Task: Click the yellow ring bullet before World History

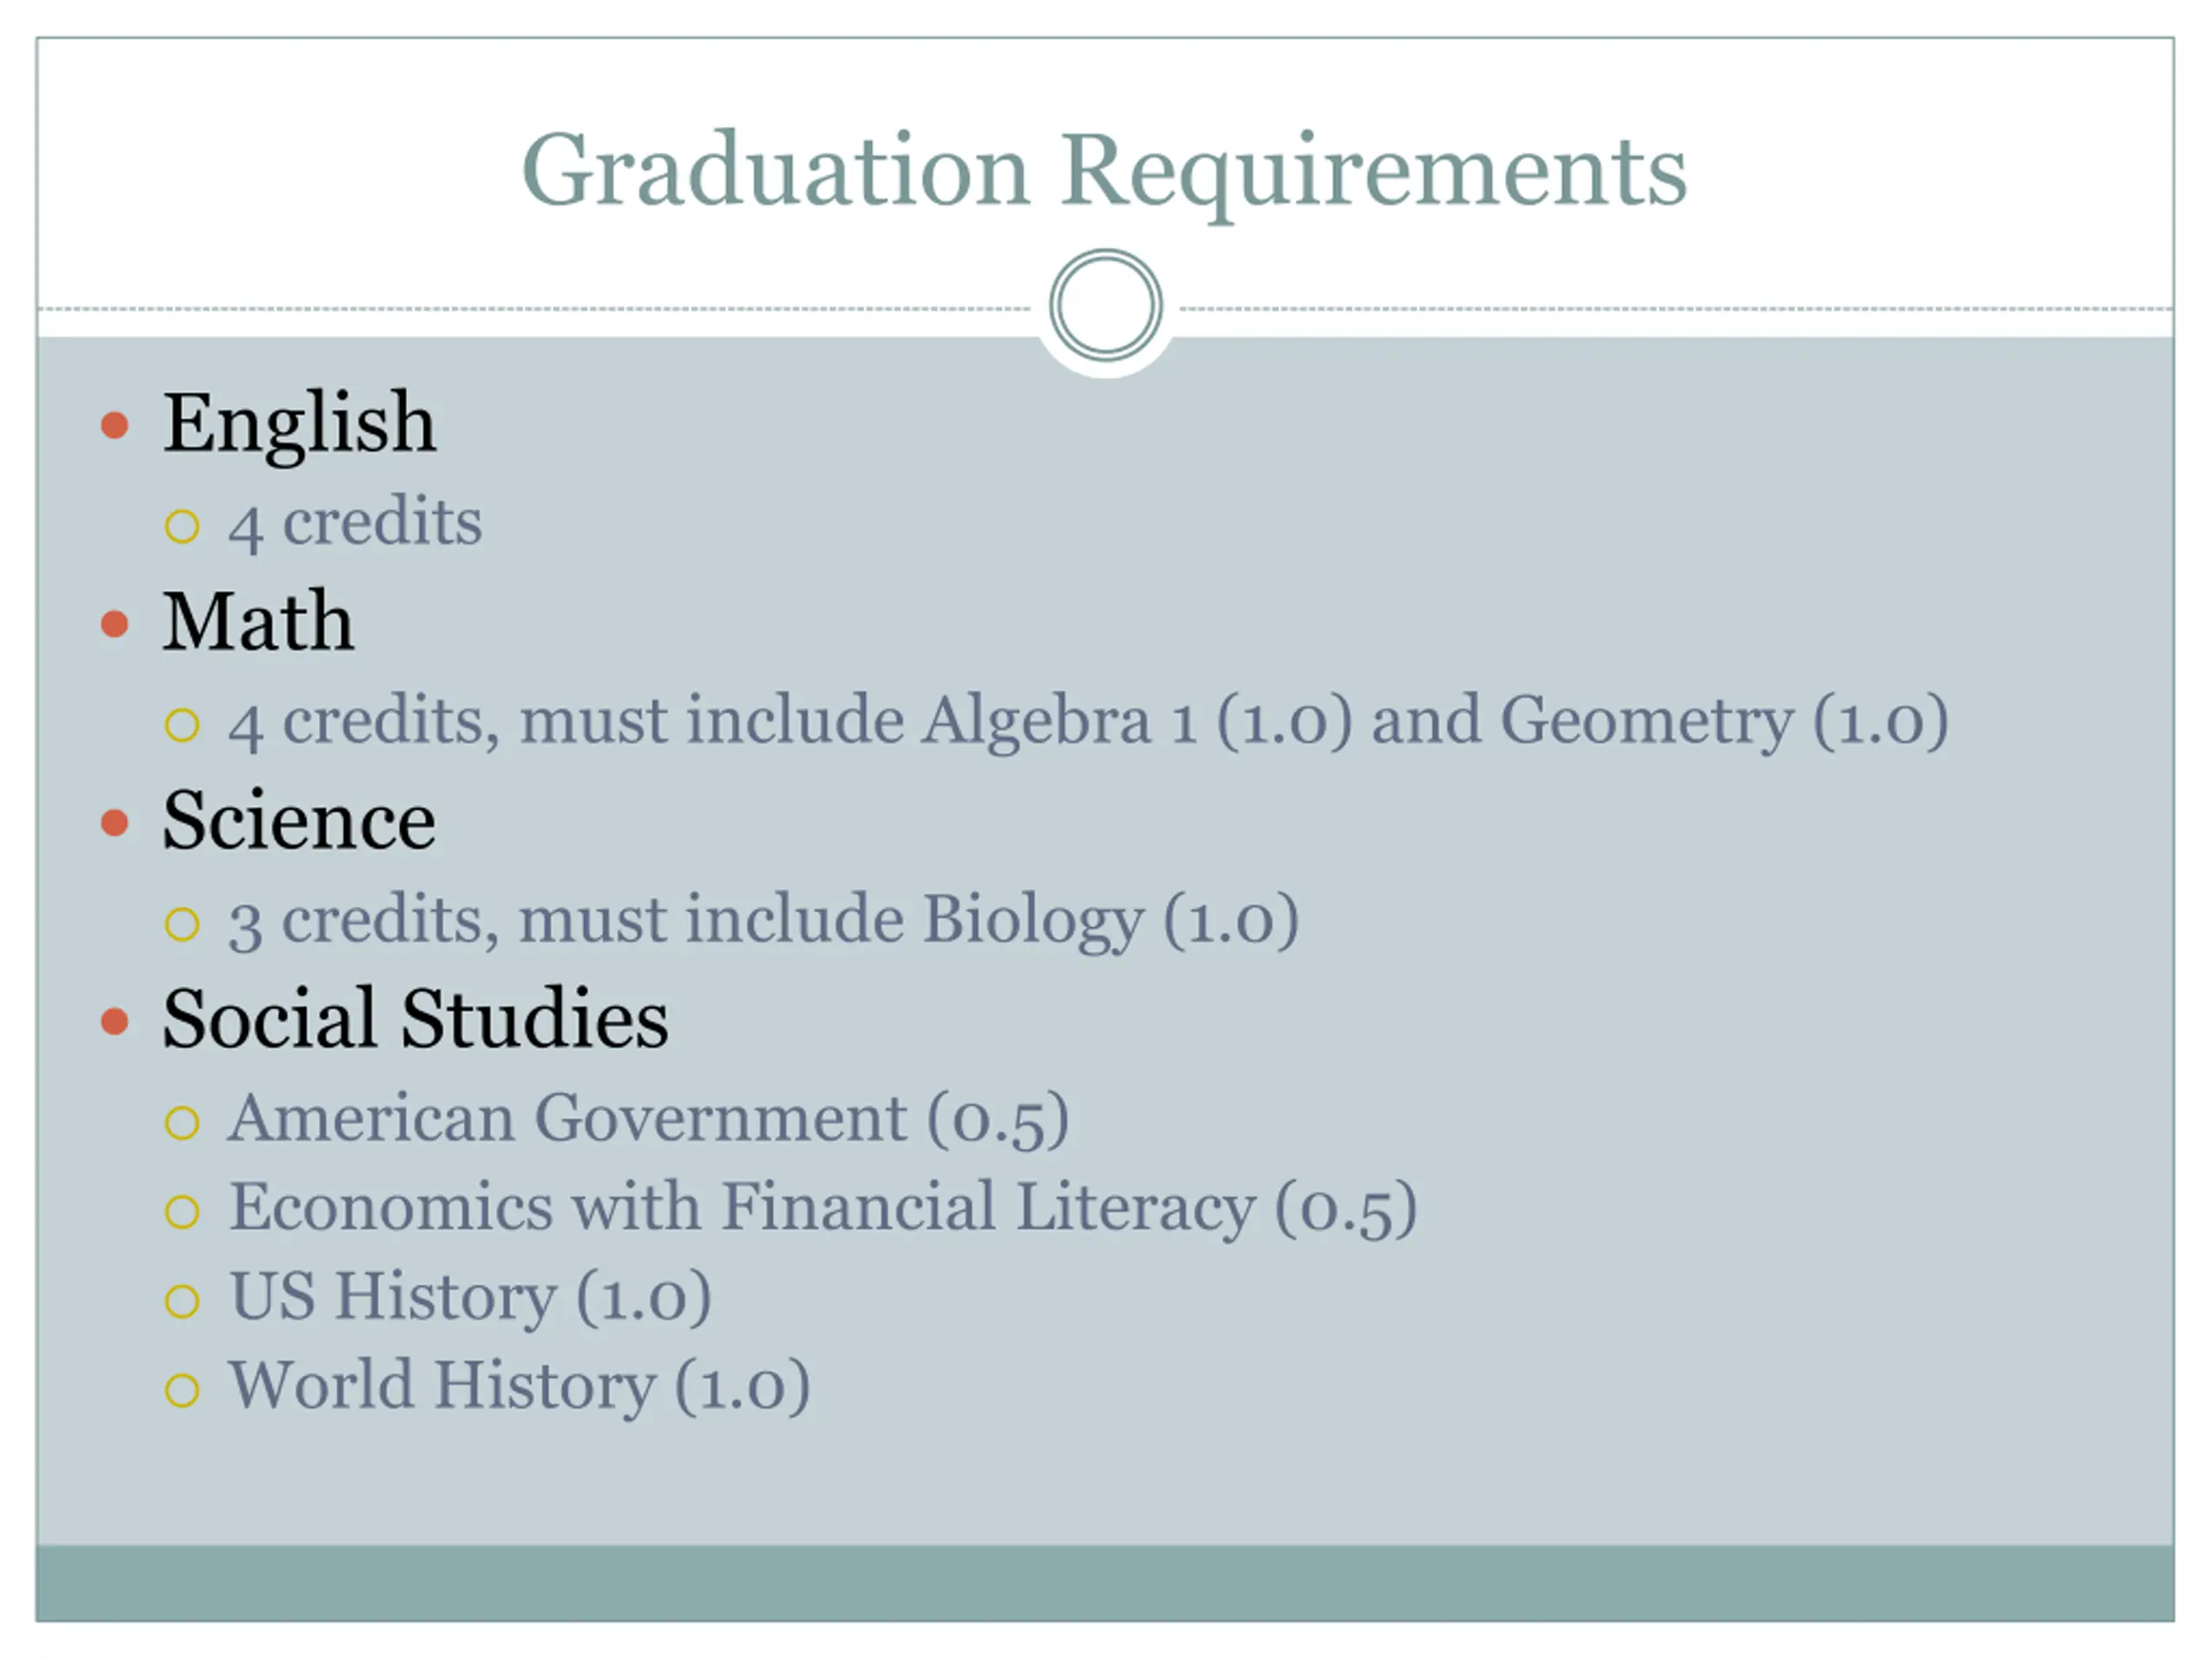Action: 182,1390
